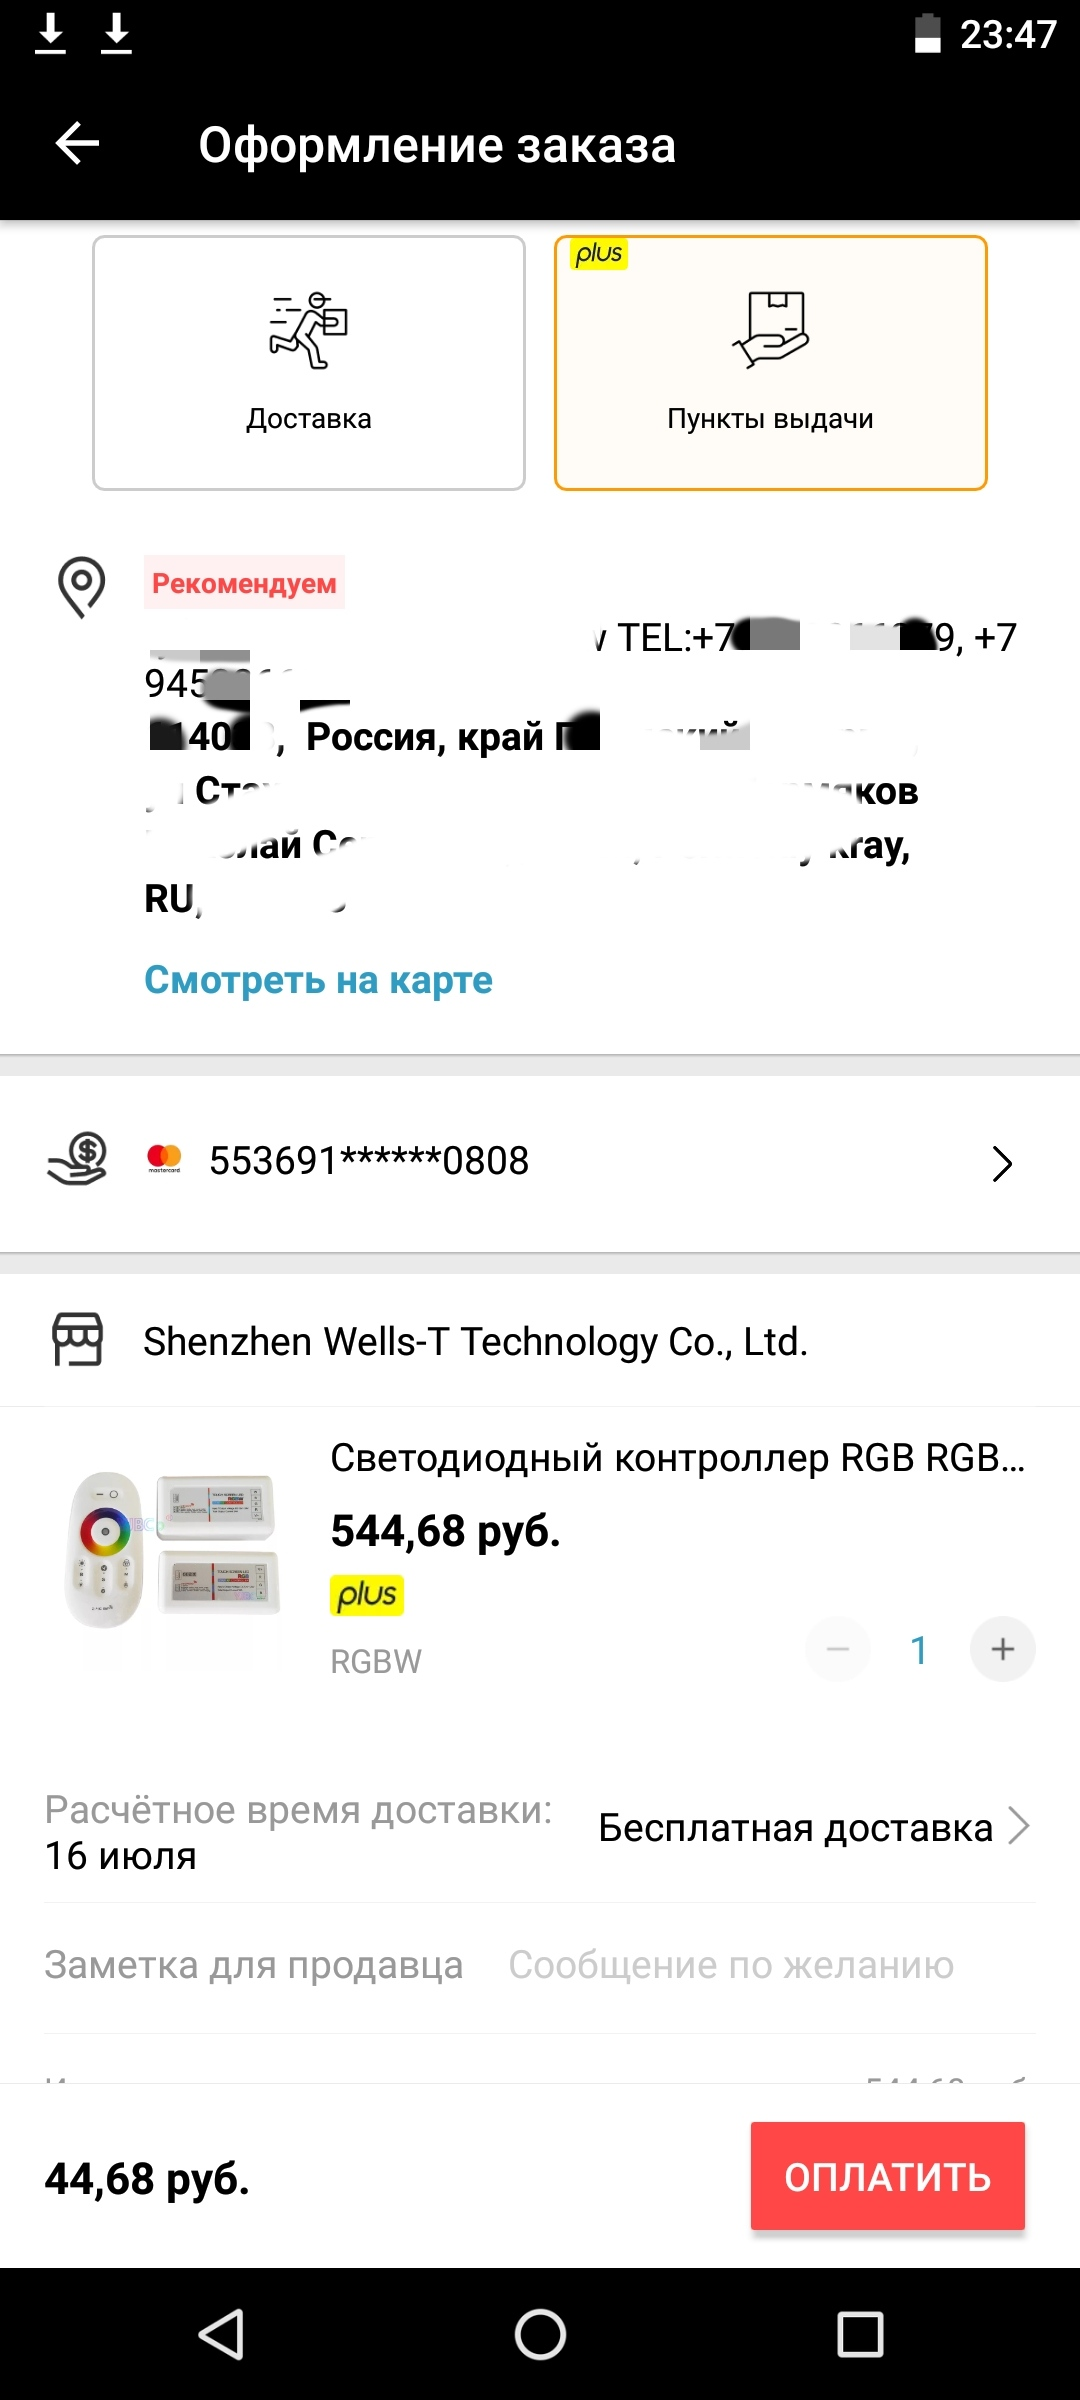Screen dimensions: 1080x2400
Task: Open Смотреть на карте link
Action: pos(318,980)
